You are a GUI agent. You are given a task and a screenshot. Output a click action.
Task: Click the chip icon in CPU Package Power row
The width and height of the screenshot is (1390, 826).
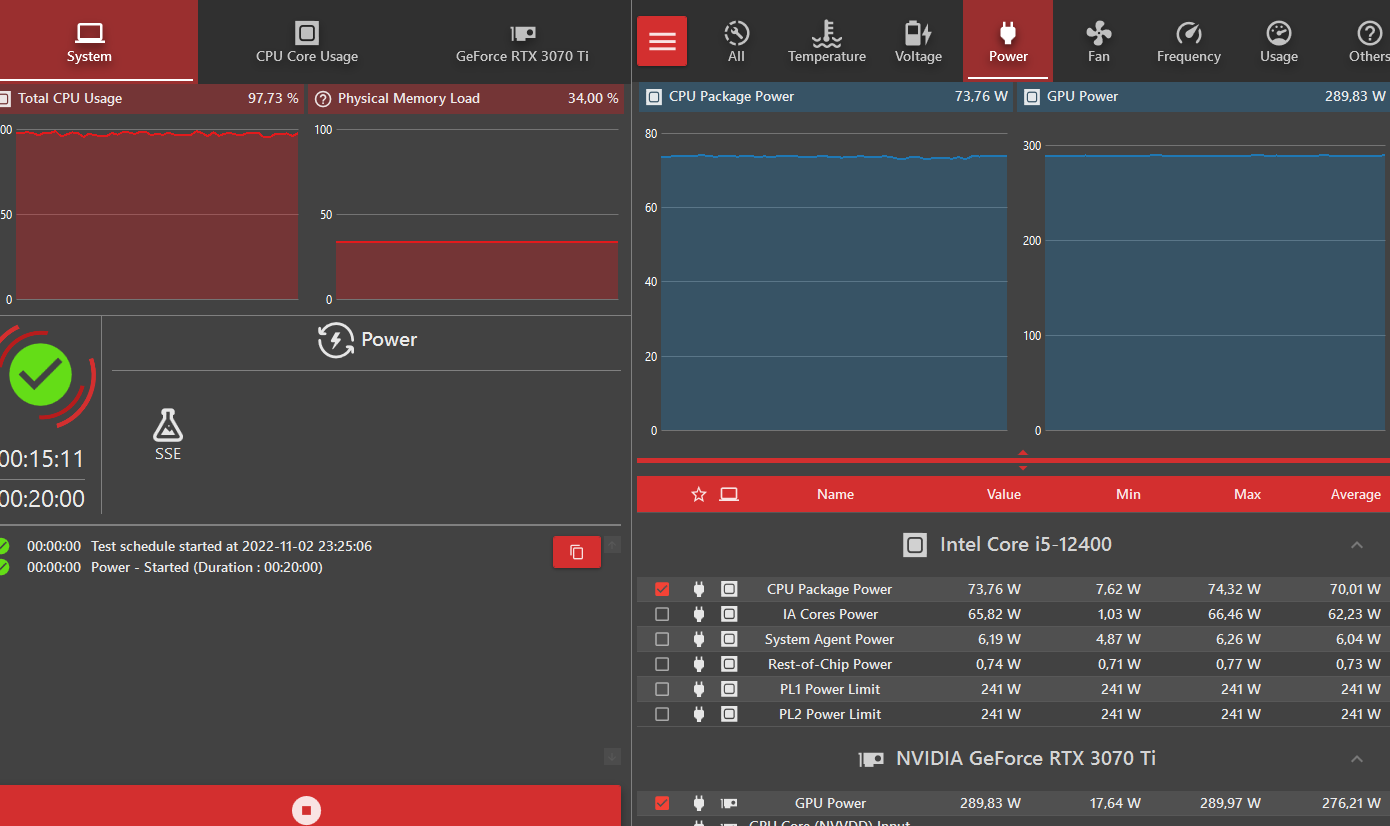point(729,589)
